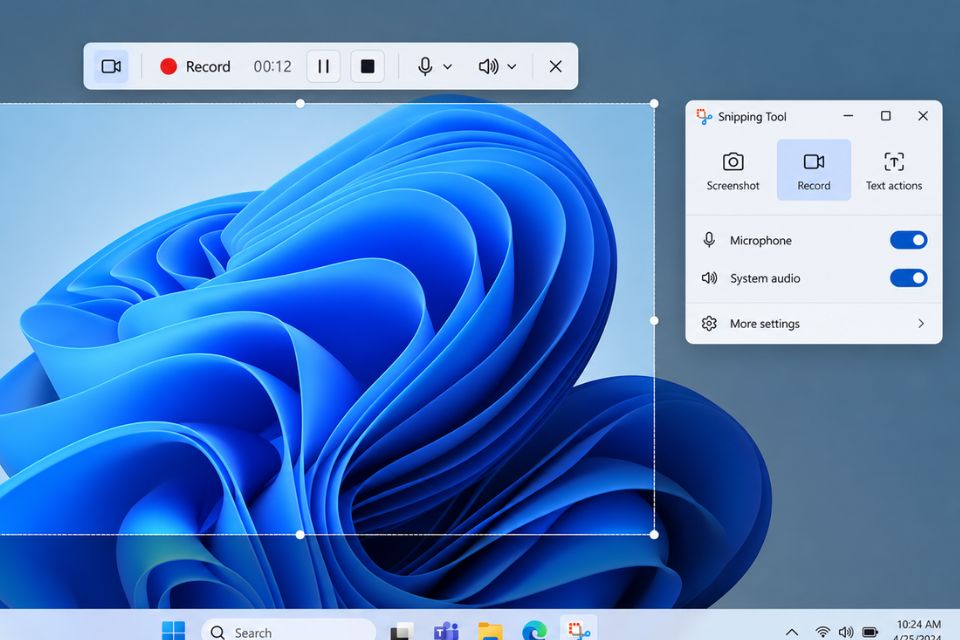Click the taskbar Search box

point(288,631)
